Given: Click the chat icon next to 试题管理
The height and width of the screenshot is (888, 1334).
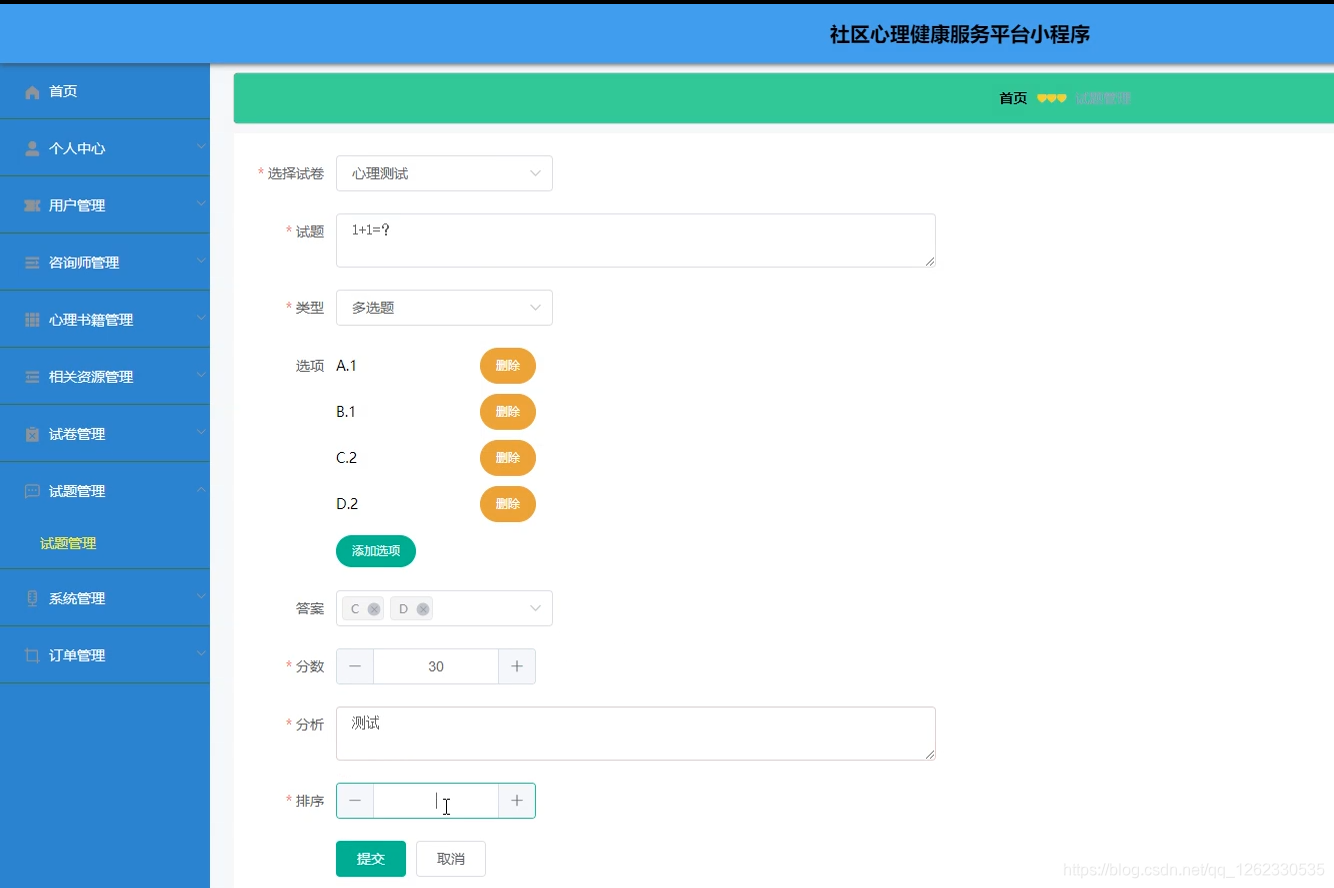Looking at the screenshot, I should tap(31, 490).
